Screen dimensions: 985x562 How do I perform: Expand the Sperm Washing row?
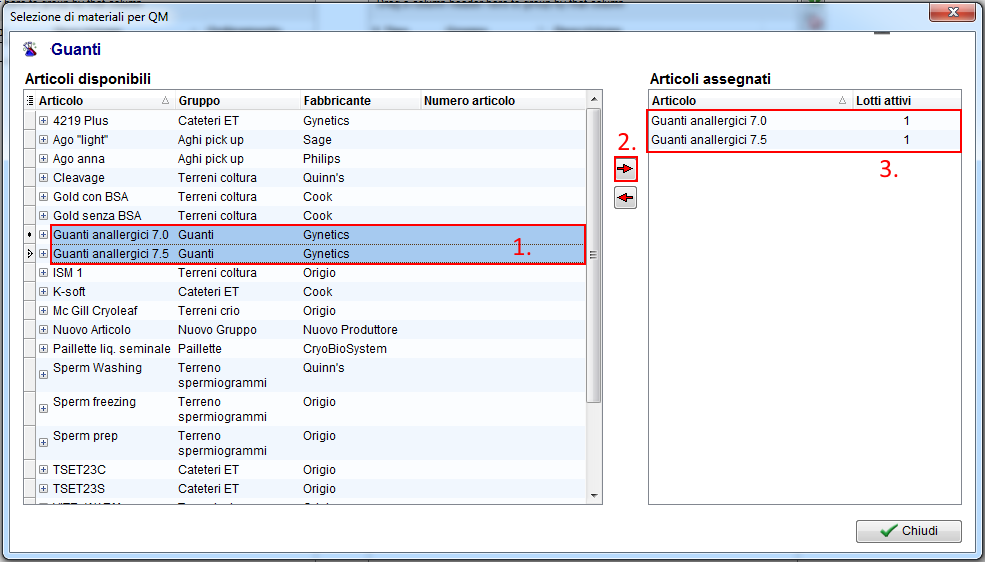click(43, 375)
